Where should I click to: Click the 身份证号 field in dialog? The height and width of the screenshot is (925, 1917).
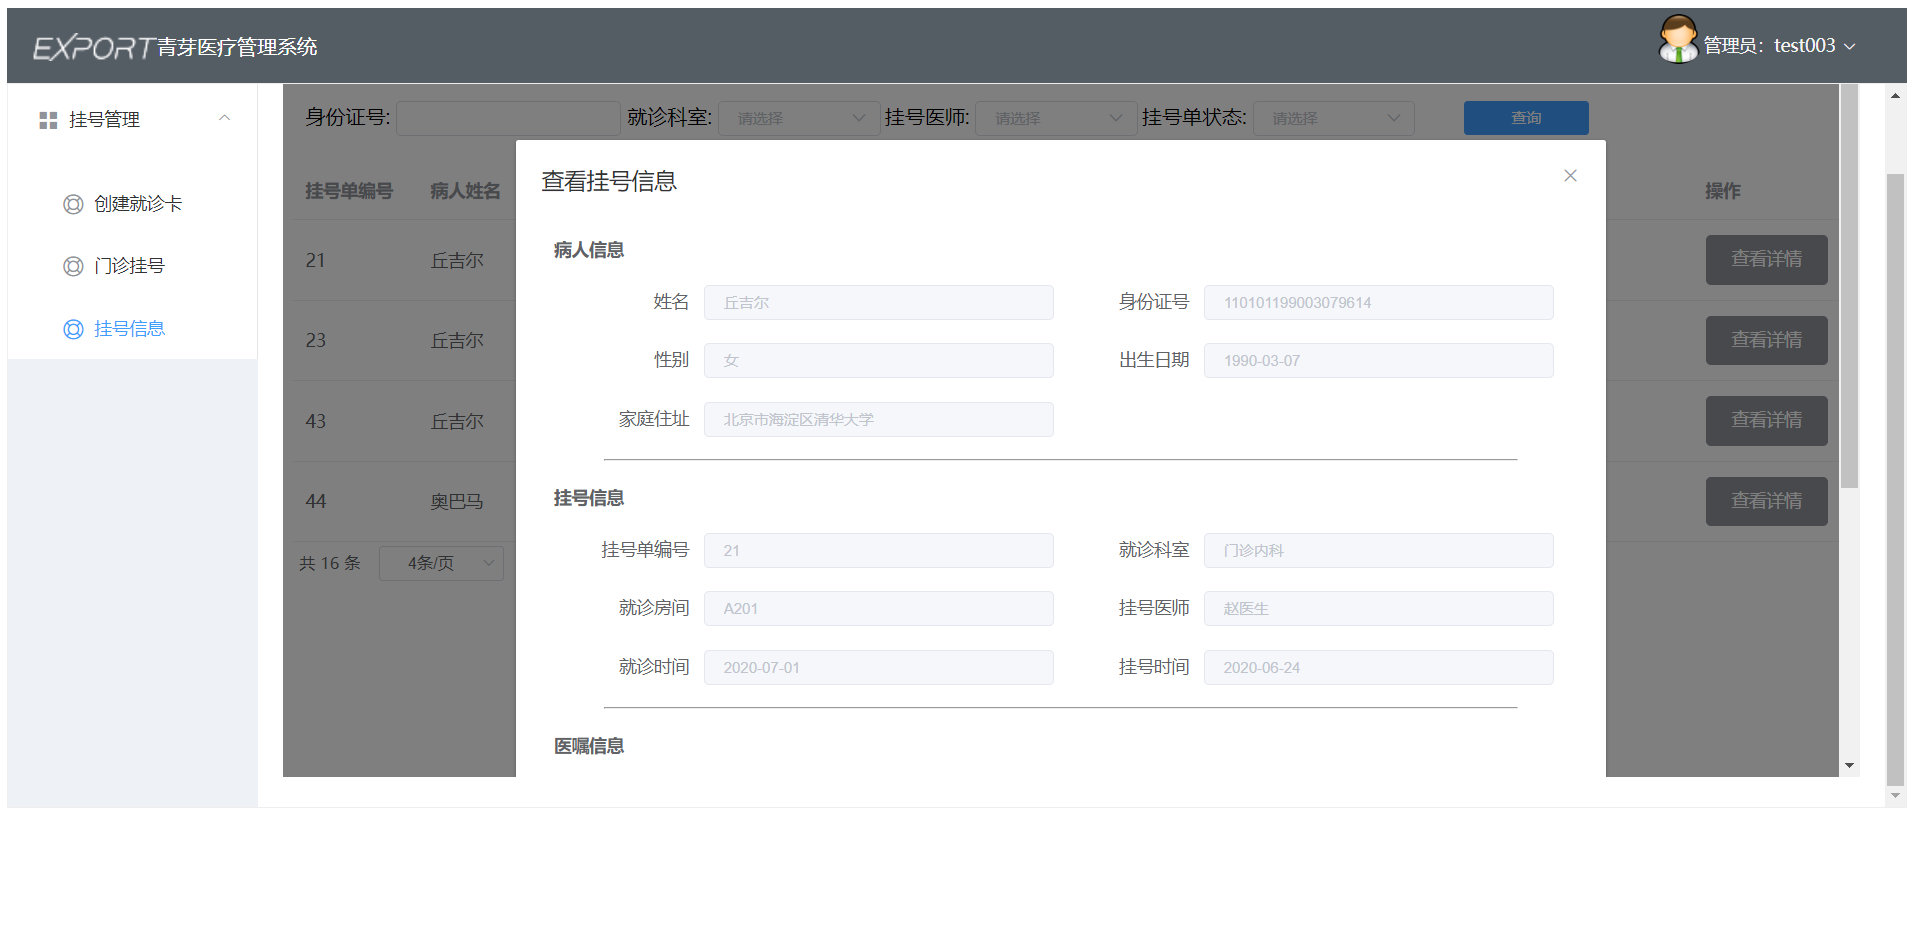[1378, 302]
